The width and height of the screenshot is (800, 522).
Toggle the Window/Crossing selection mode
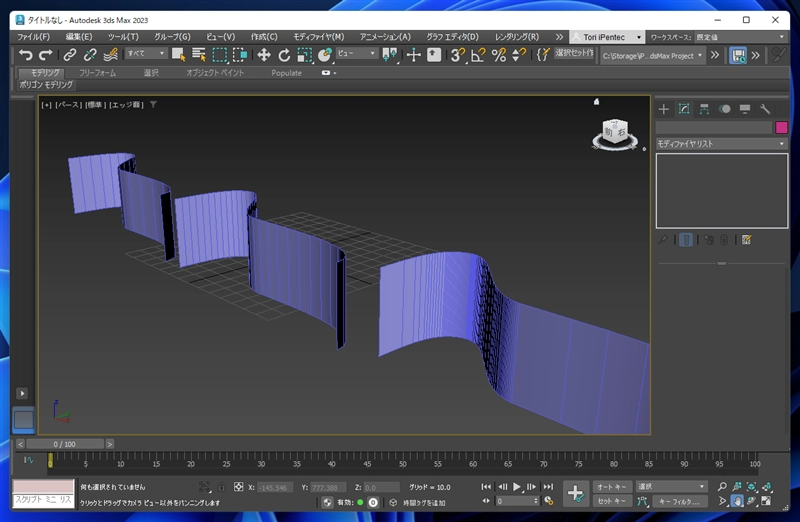240,55
